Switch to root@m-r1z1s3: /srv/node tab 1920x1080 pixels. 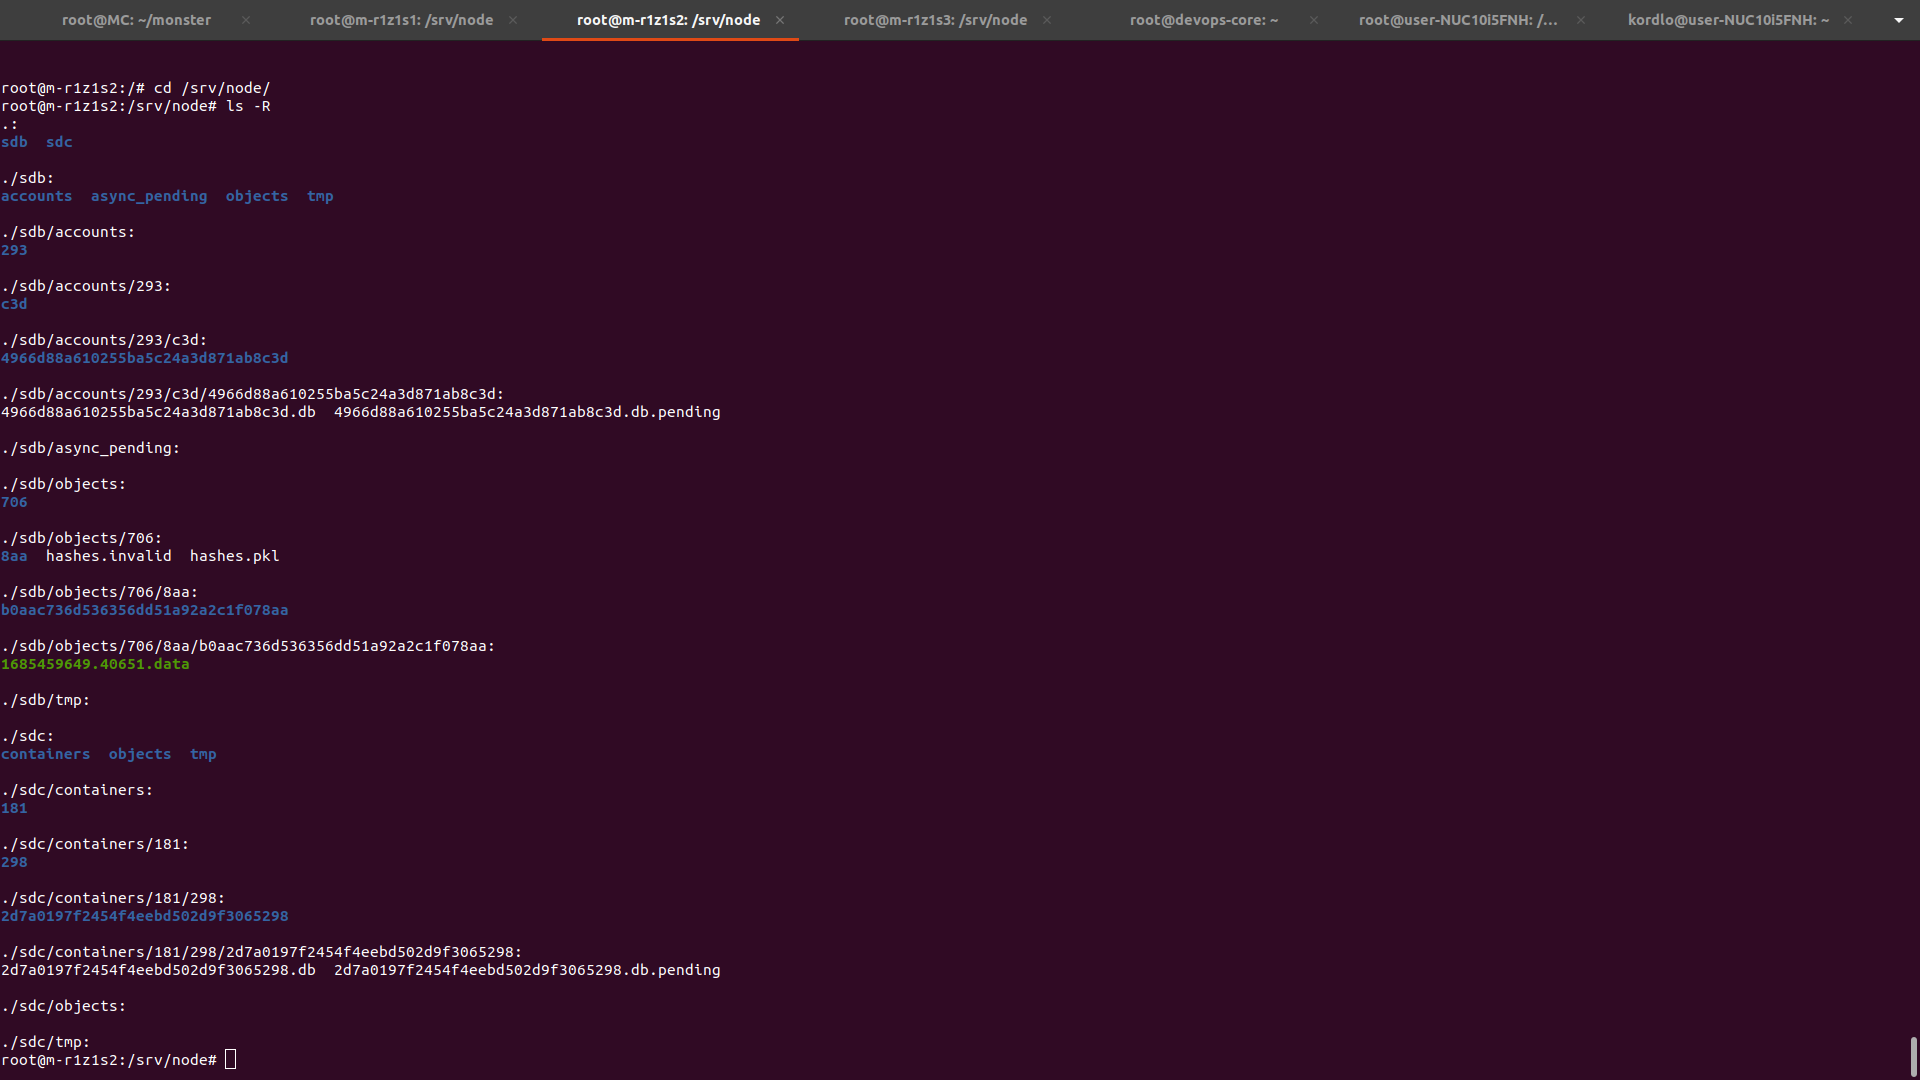pos(935,20)
